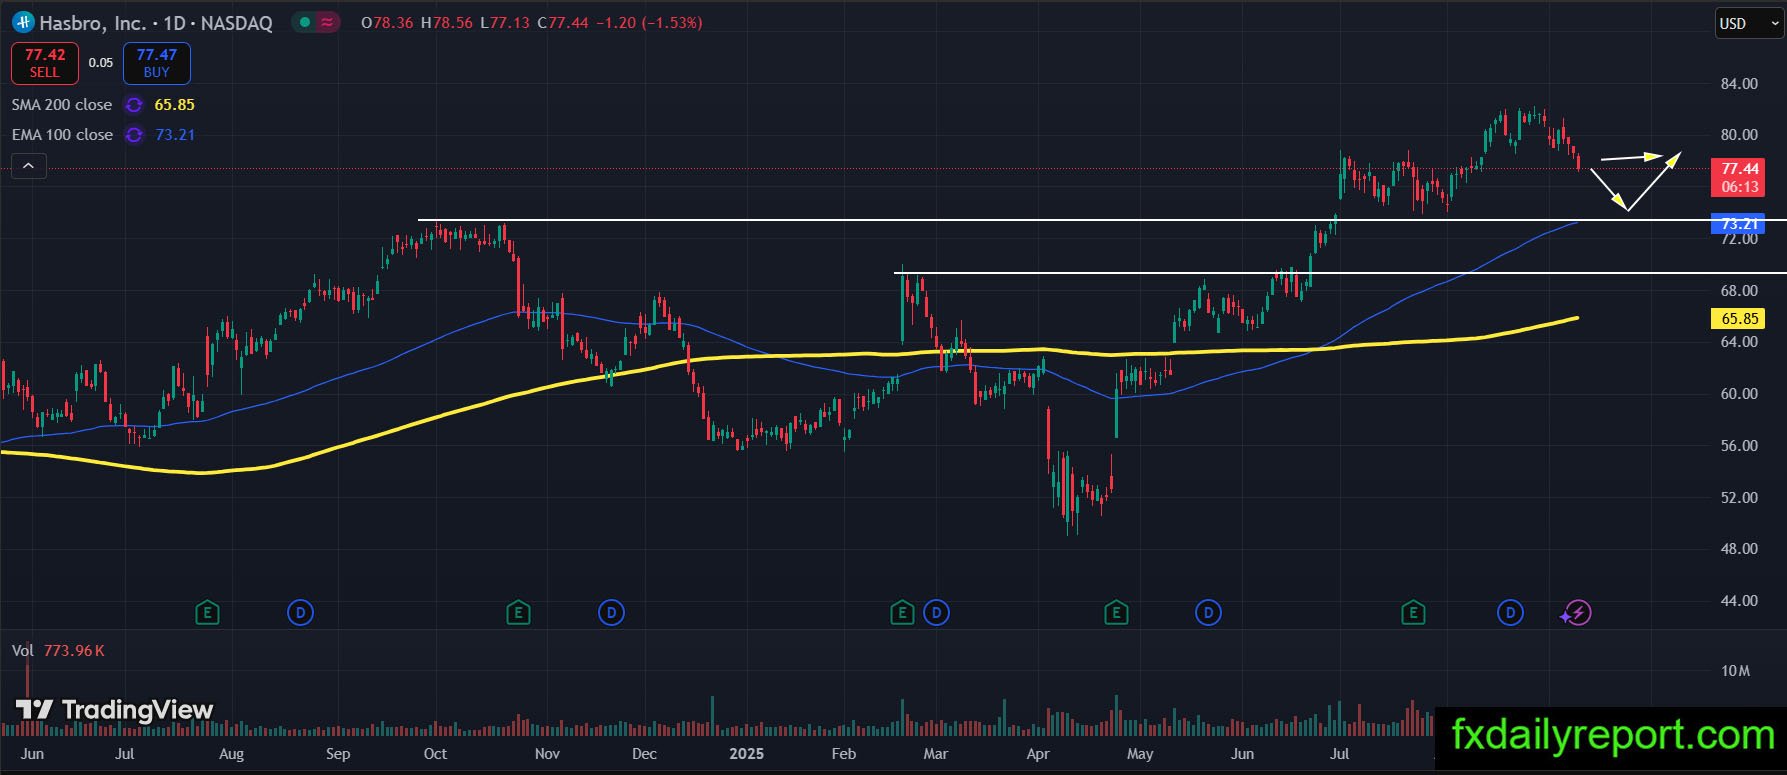Viewport: 1787px width, 775px height.
Task: Open the earnings E marker for July 2024
Action: click(207, 612)
